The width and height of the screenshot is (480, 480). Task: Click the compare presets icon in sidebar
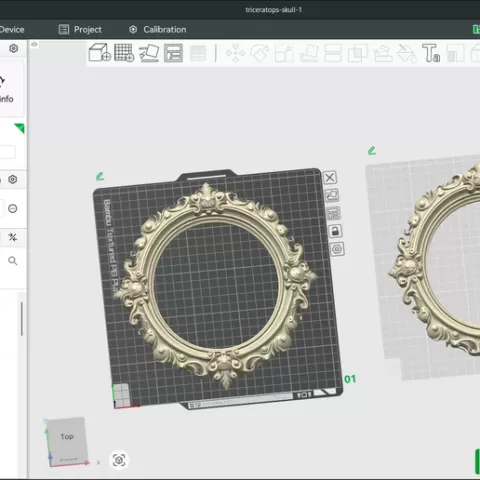coord(13,238)
